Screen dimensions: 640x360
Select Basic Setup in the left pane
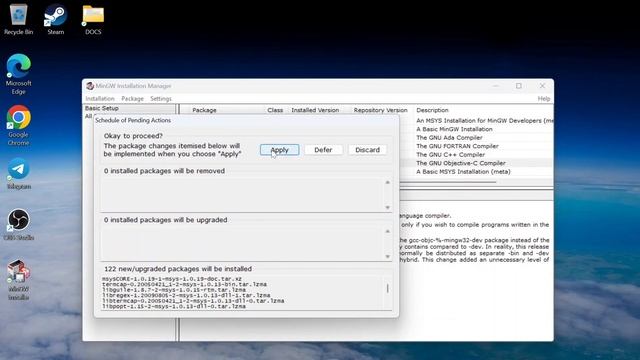click(x=102, y=108)
